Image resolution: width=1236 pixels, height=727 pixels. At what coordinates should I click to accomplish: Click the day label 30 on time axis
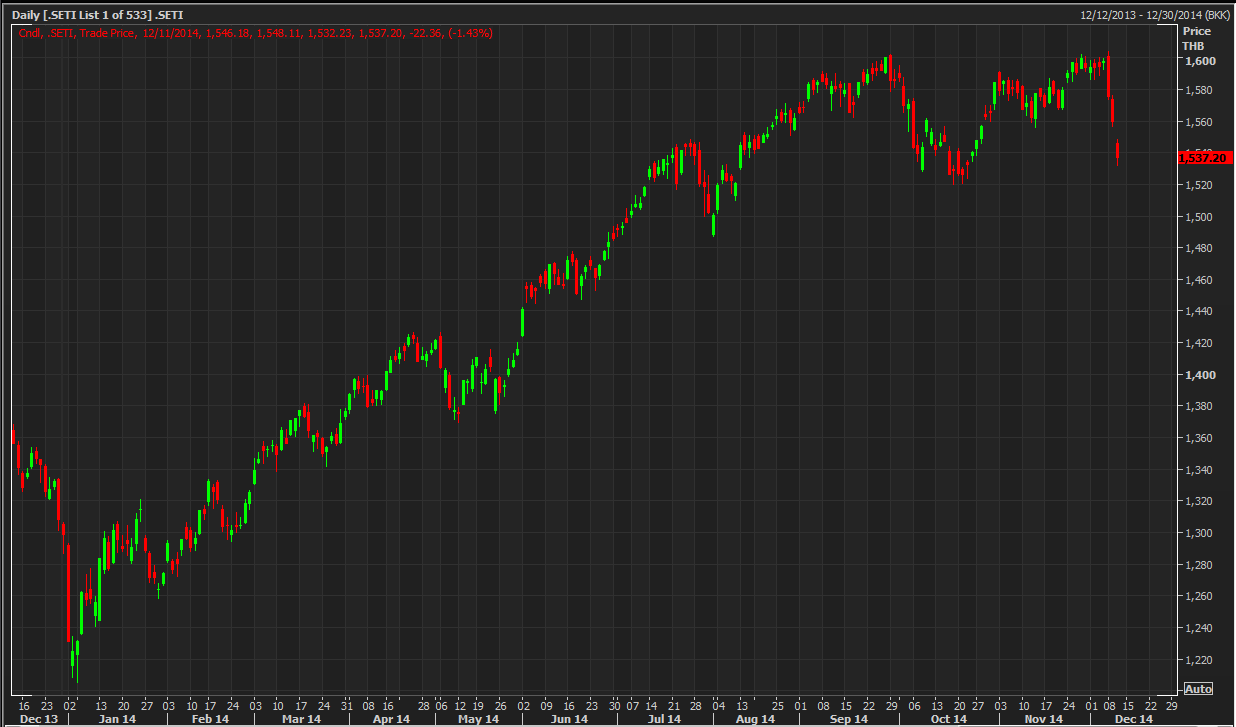[x=614, y=704]
